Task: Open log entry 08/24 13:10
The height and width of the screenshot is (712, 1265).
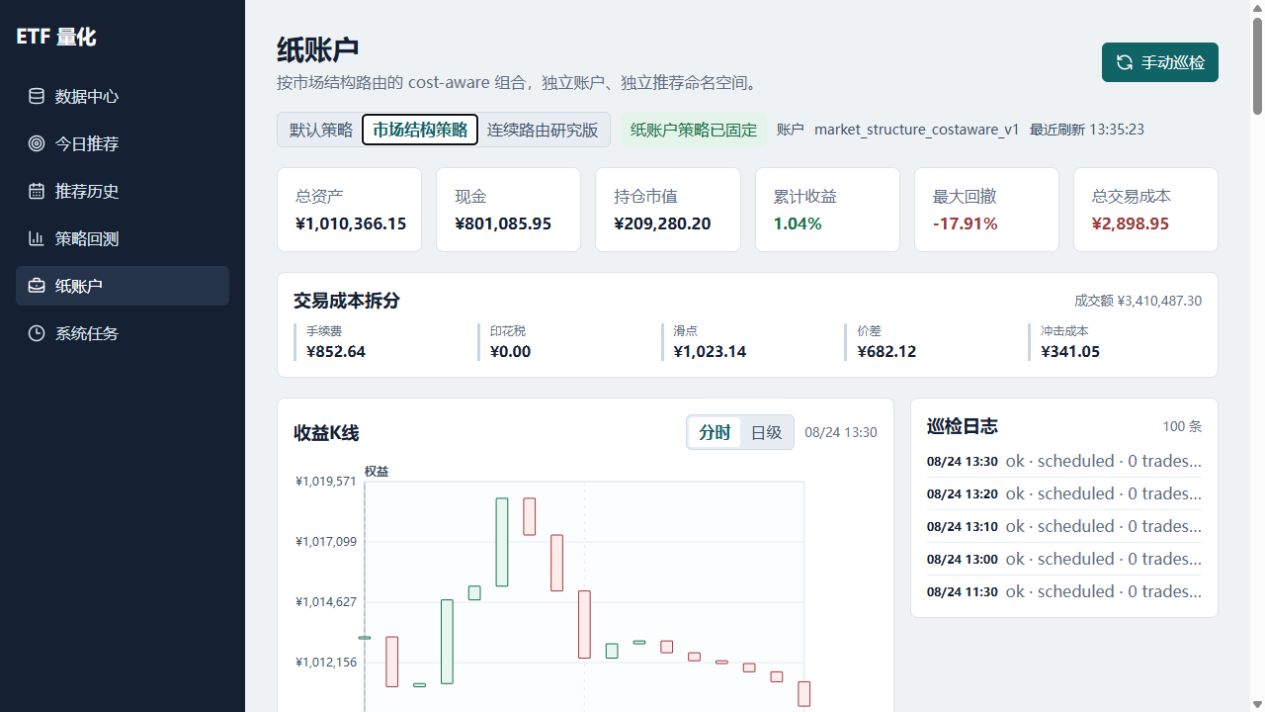Action: pyautogui.click(x=1064, y=527)
